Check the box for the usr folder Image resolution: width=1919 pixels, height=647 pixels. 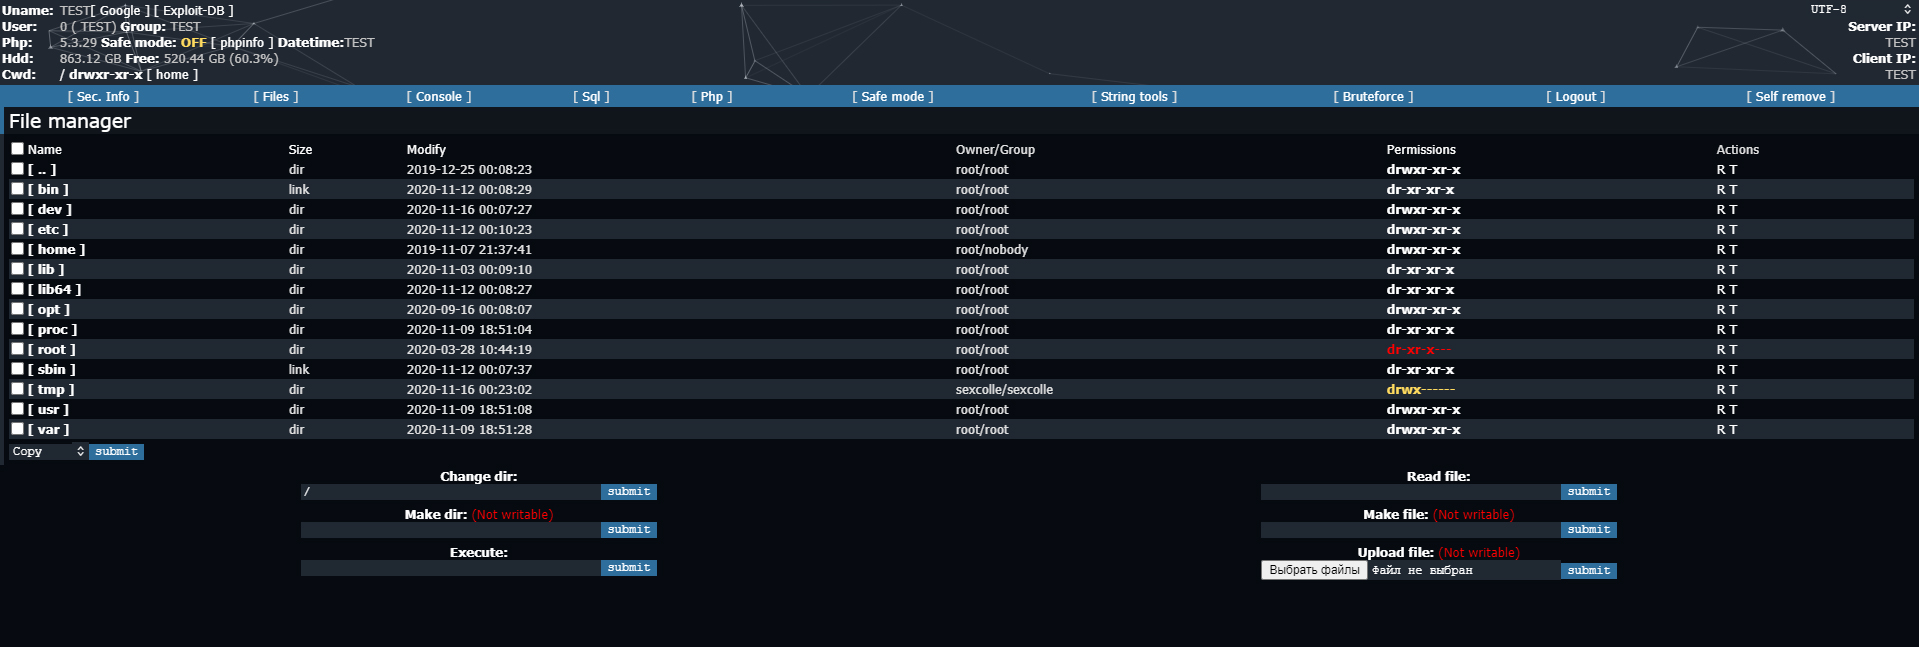coord(17,408)
